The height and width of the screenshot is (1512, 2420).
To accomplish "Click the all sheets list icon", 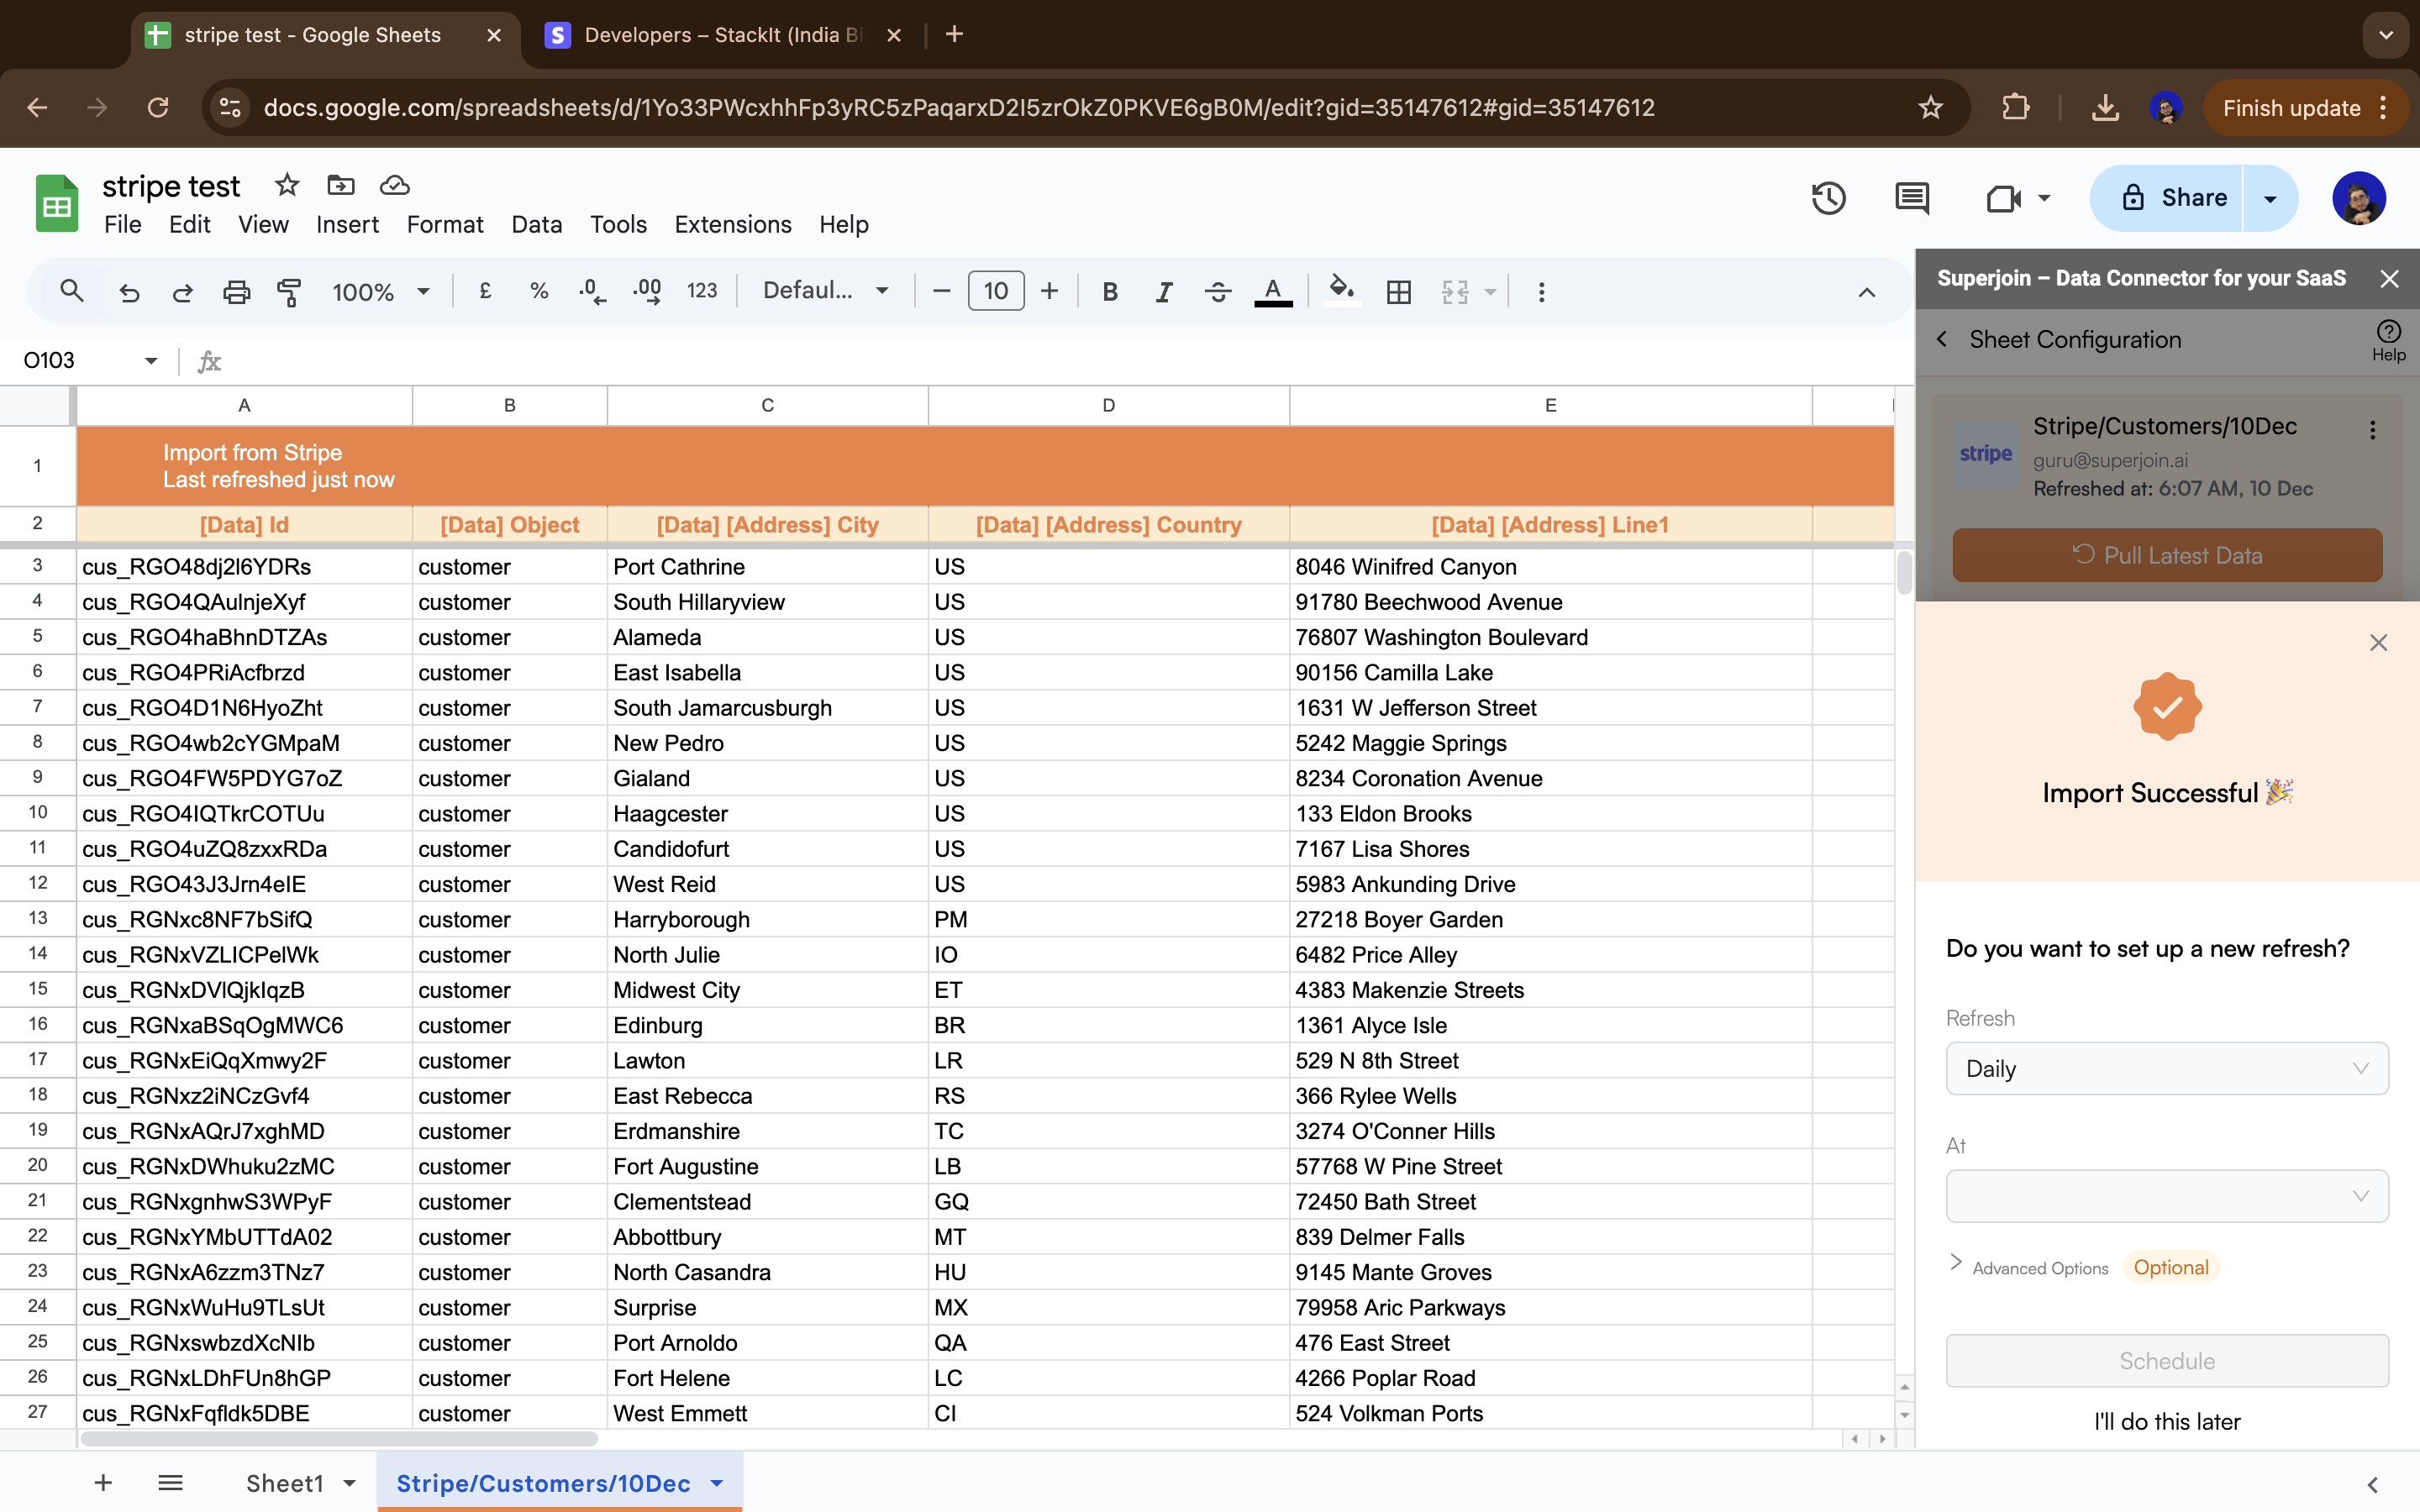I will 170,1482.
